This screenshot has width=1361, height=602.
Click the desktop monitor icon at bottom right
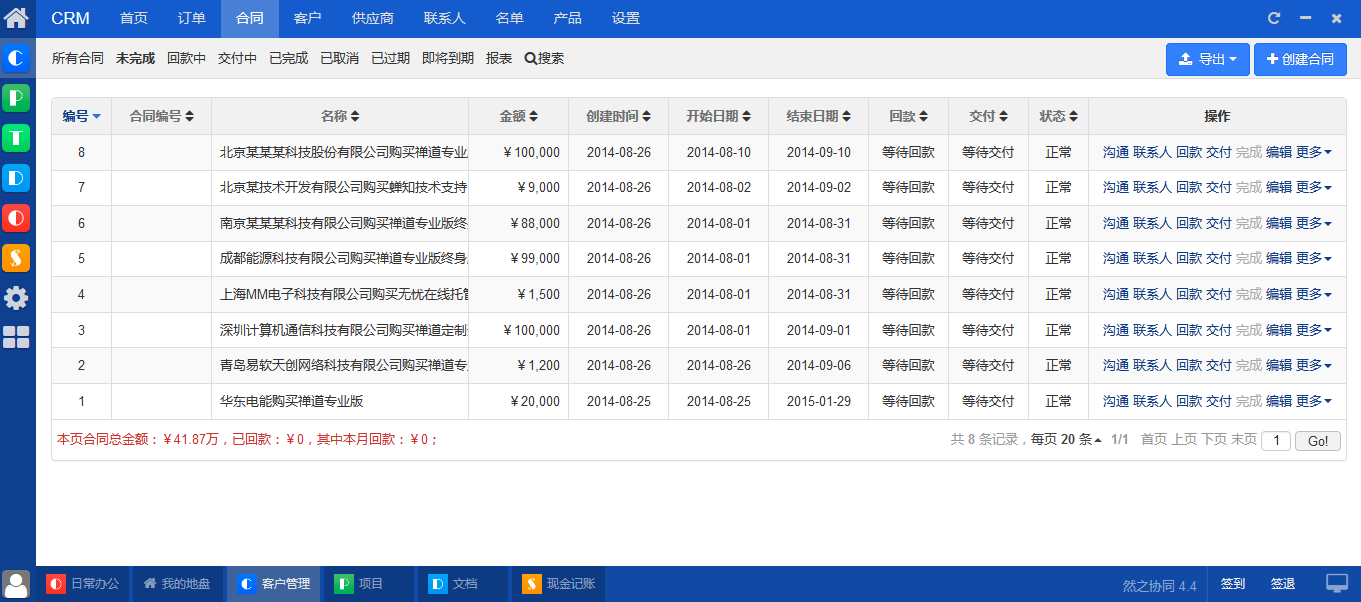click(x=1337, y=583)
